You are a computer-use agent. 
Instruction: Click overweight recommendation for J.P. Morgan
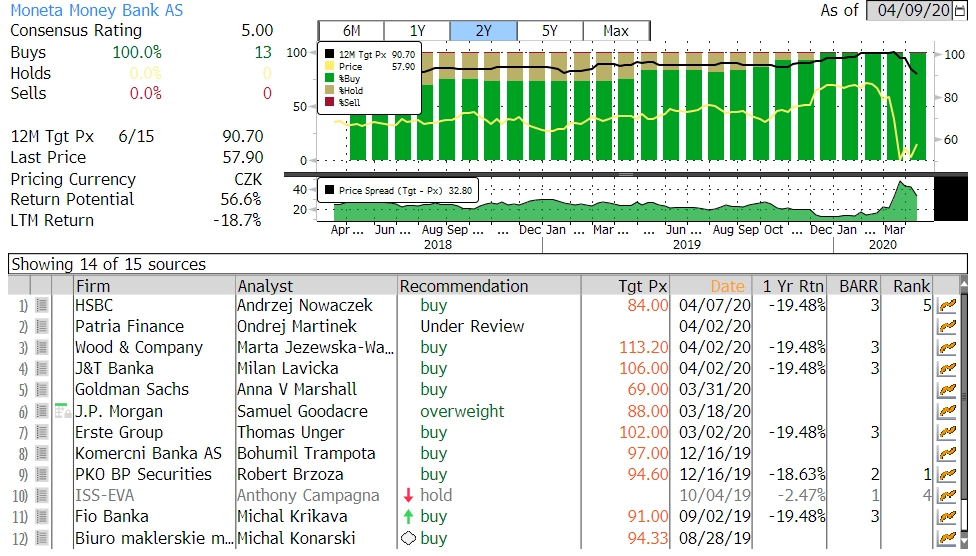coord(462,411)
